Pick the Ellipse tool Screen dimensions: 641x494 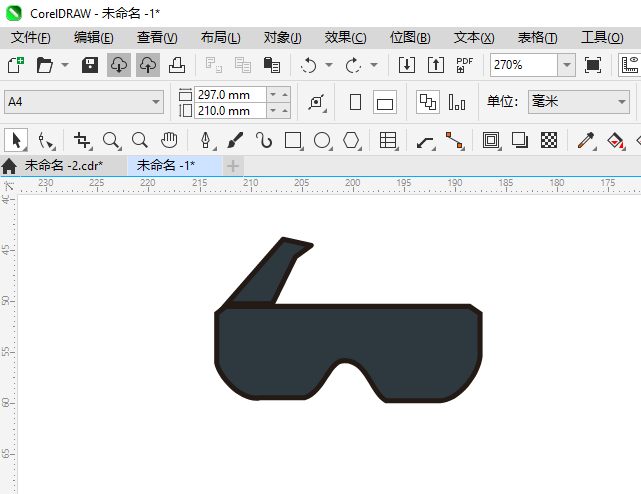click(322, 140)
